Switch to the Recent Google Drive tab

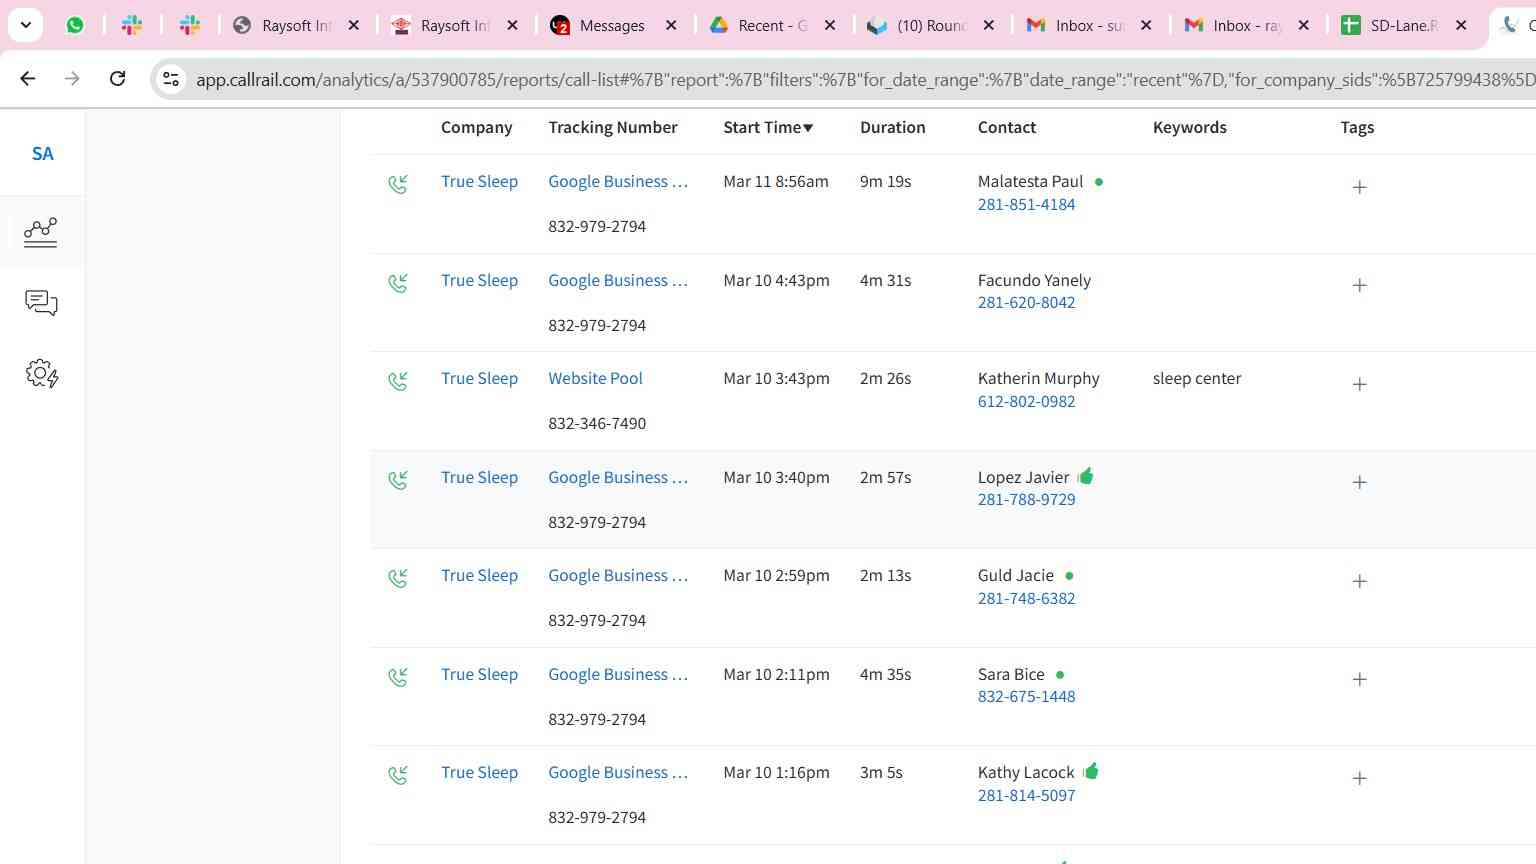[772, 25]
